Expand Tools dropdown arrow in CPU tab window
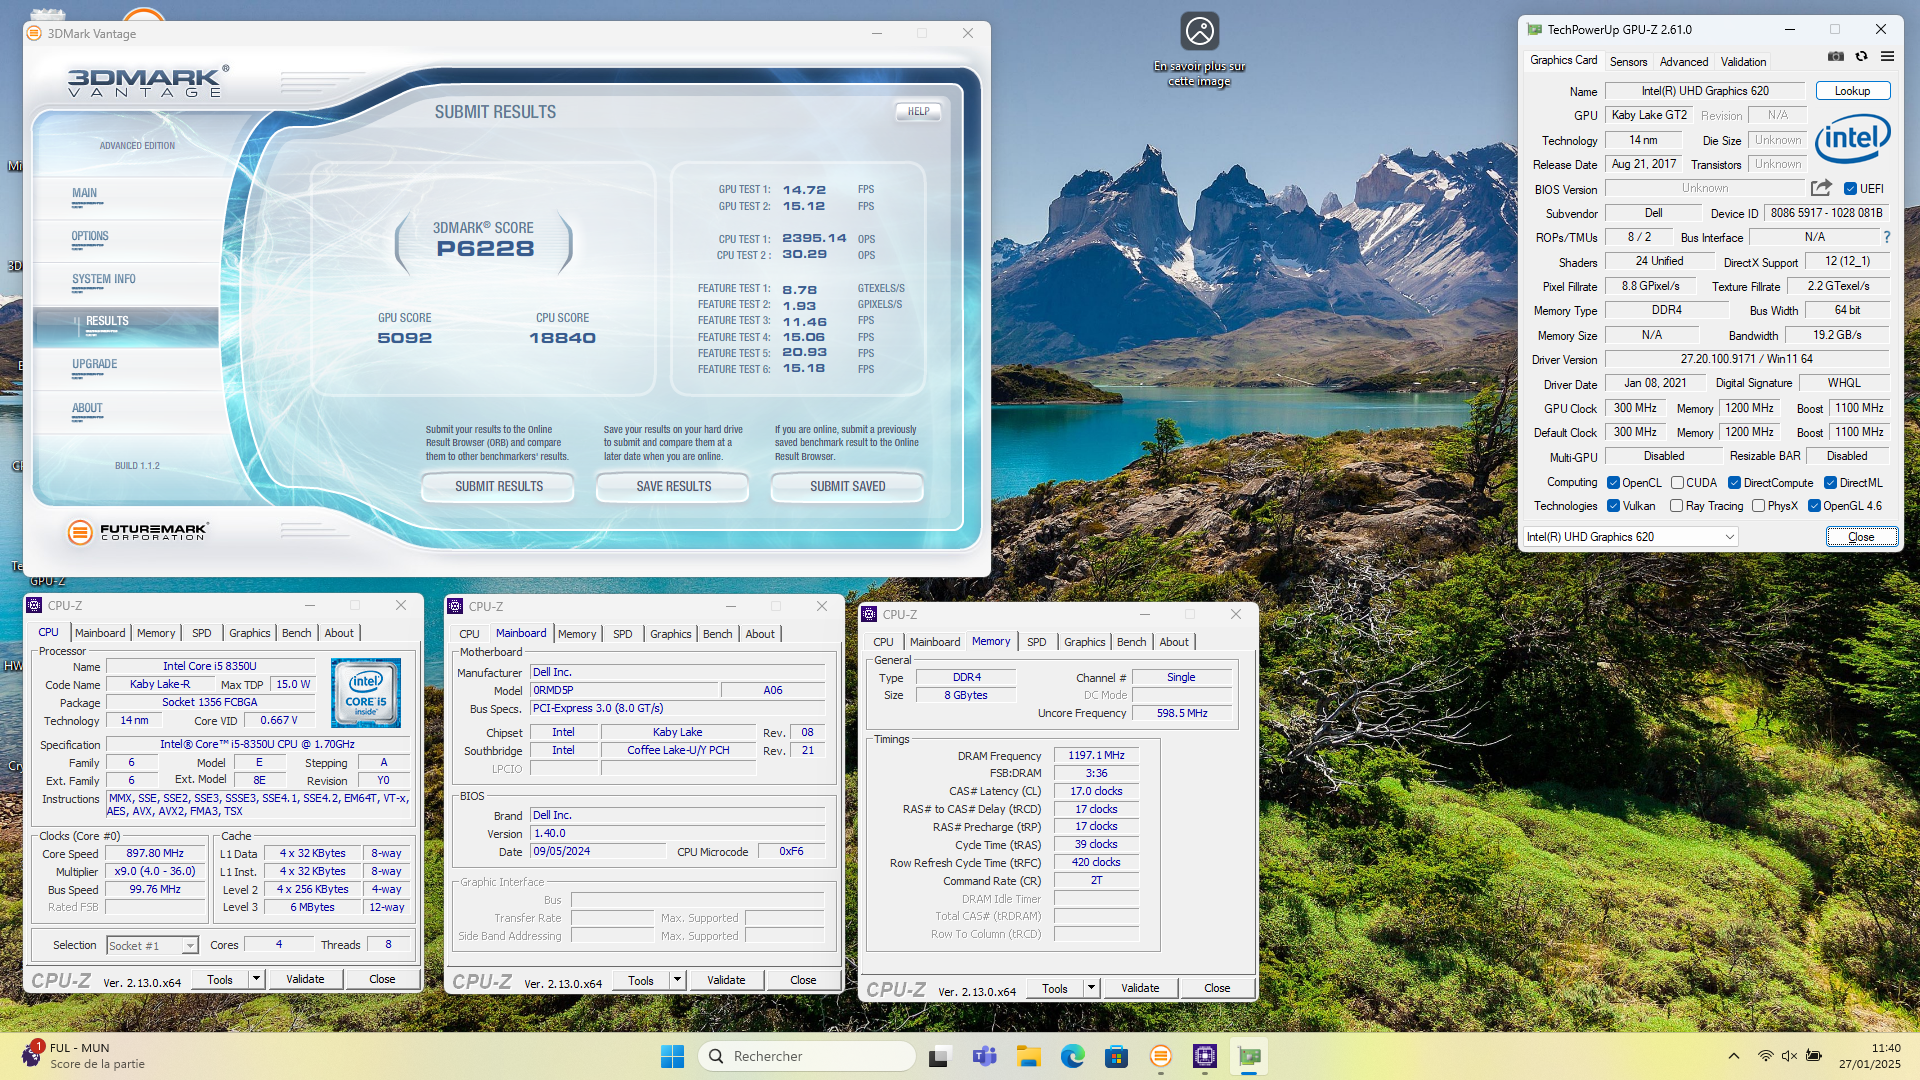 [x=257, y=979]
